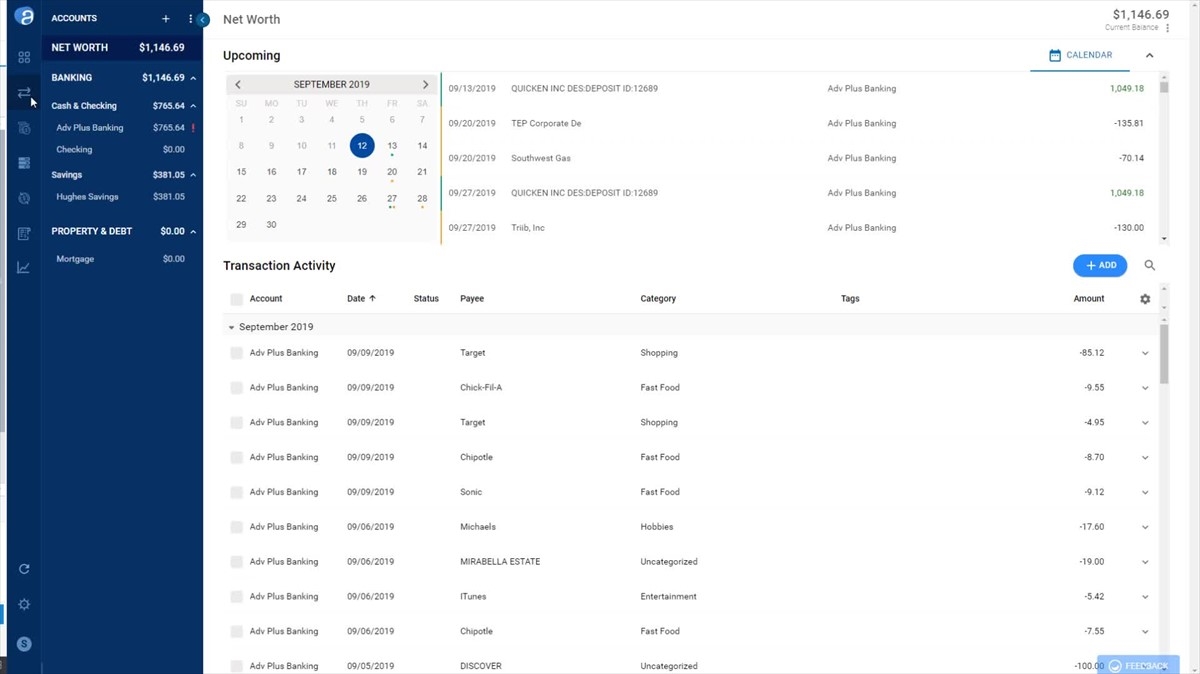Add a new account with plus icon
The width and height of the screenshot is (1200, 674).
point(166,19)
